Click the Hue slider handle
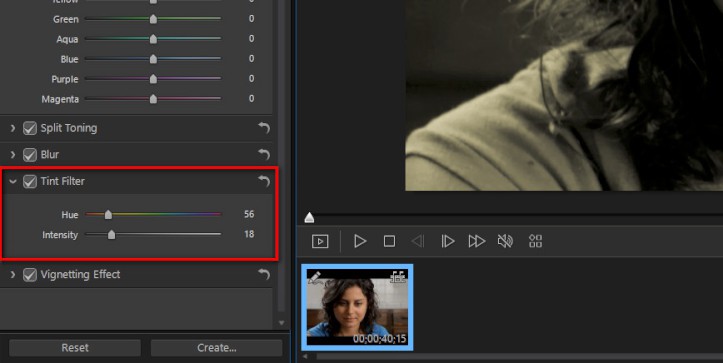 [108, 214]
